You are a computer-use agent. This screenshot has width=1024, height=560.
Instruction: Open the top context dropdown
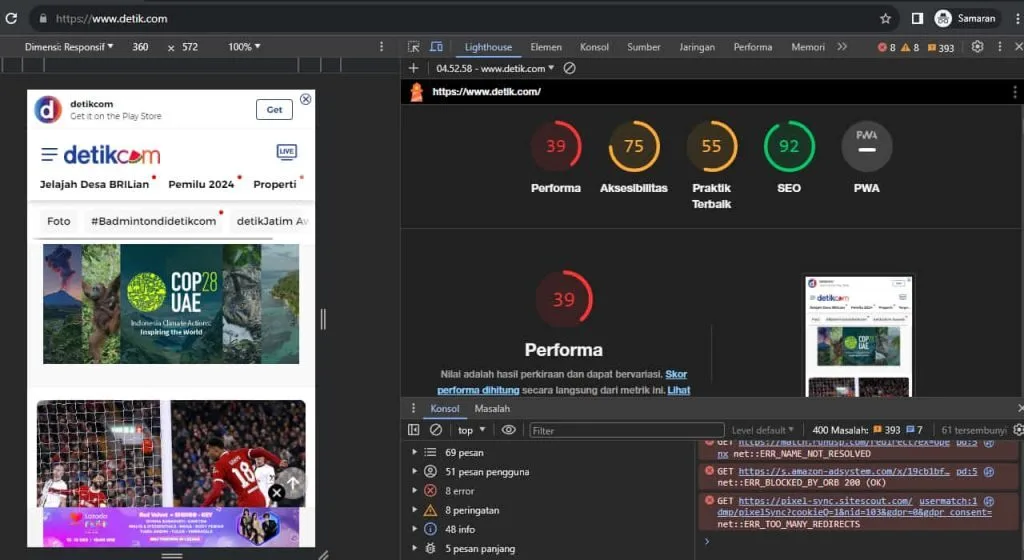(x=472, y=430)
